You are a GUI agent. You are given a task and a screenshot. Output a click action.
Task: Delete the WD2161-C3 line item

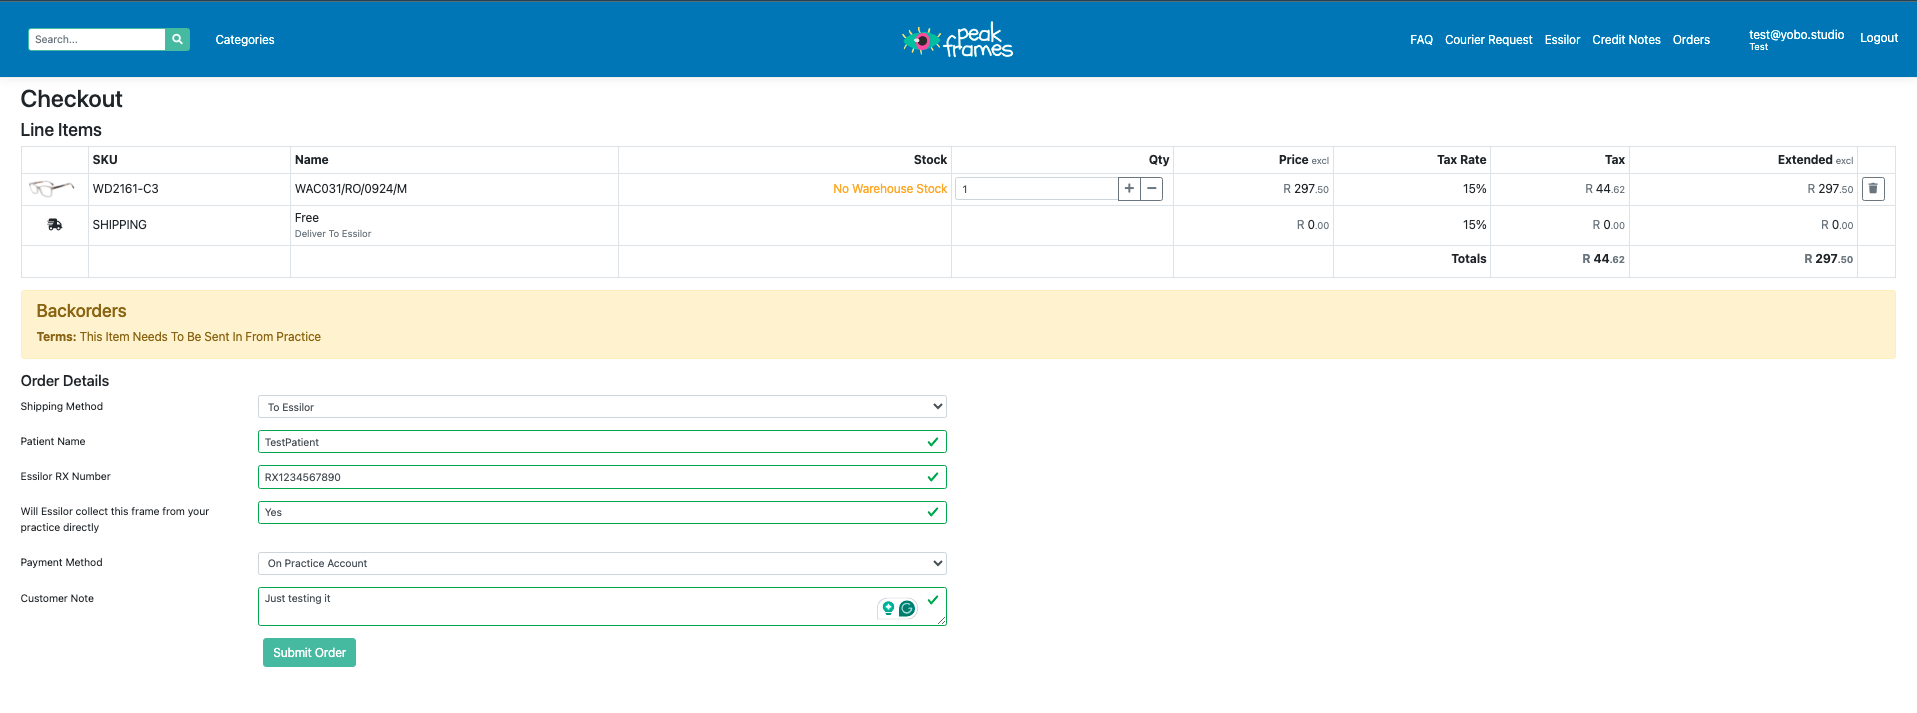(x=1873, y=189)
